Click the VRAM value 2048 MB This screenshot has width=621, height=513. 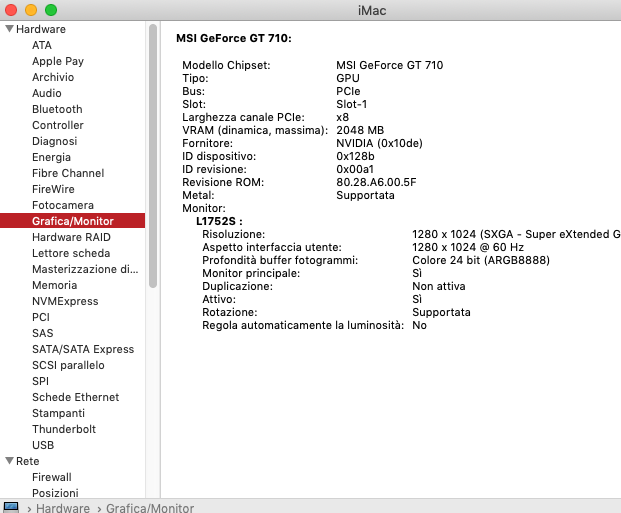pyautogui.click(x=360, y=130)
